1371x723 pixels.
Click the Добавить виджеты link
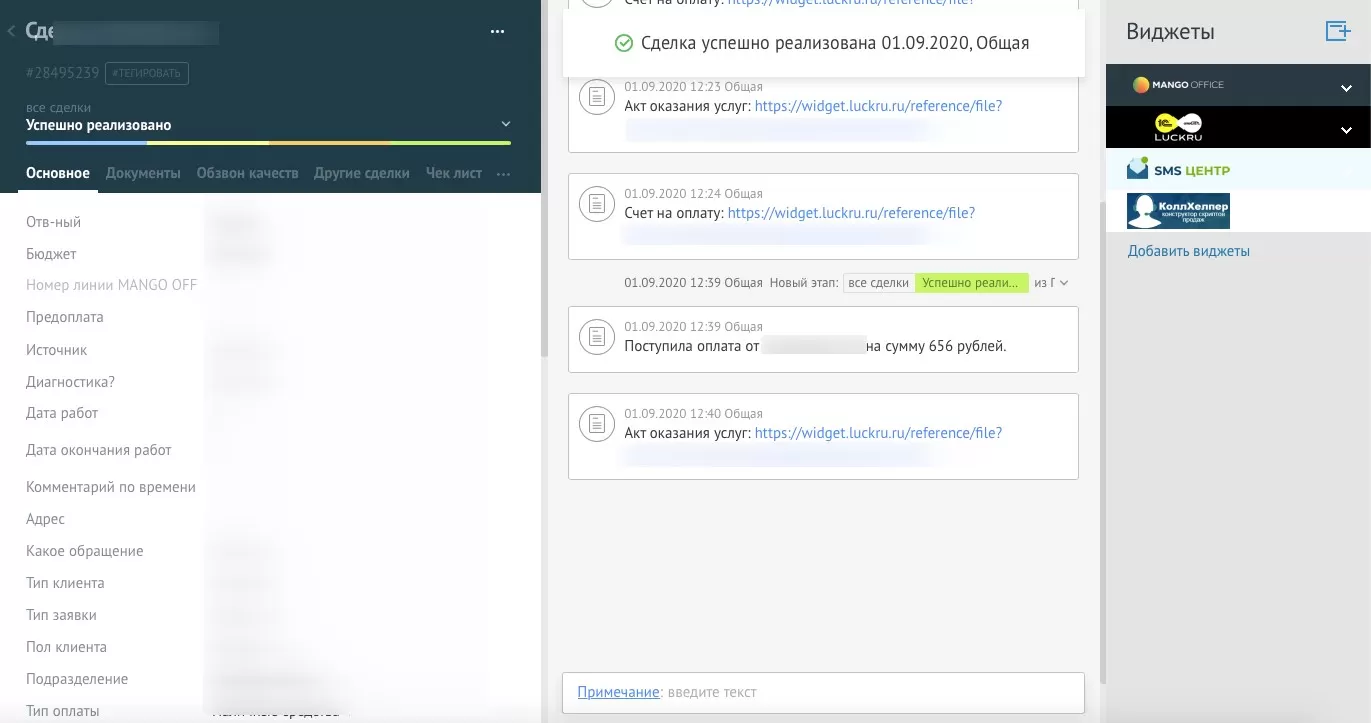(x=1188, y=251)
